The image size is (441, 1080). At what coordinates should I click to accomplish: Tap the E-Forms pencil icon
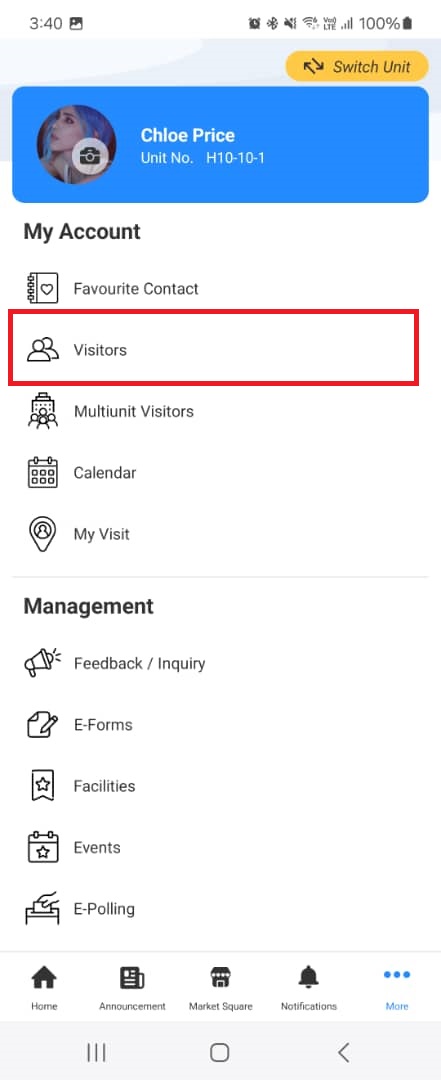43,725
